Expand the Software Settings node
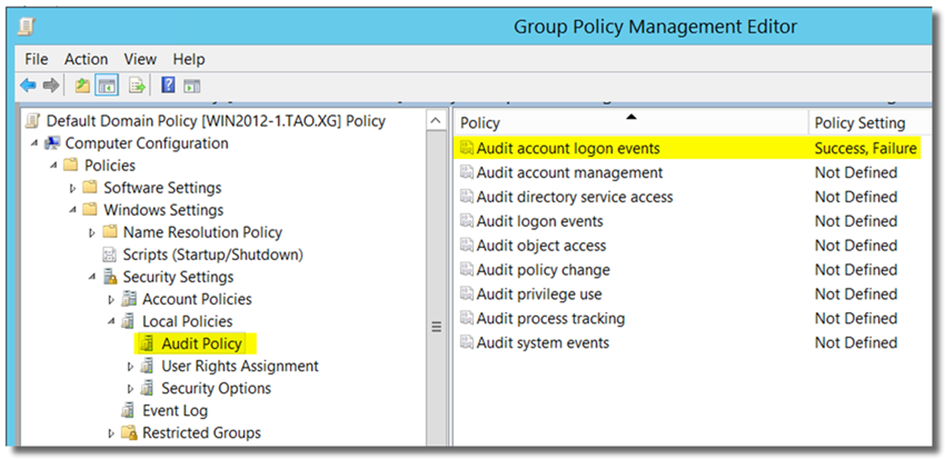 (73, 188)
